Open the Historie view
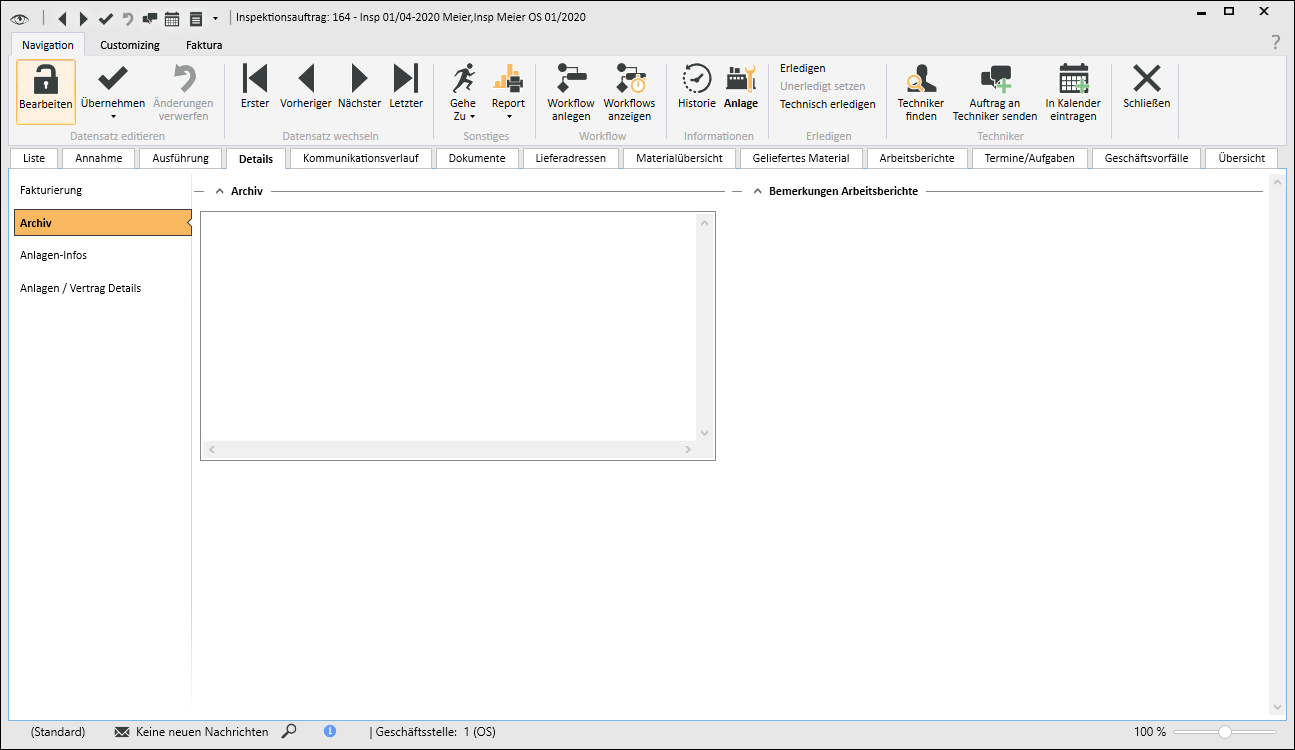The width and height of the screenshot is (1295, 750). tap(697, 86)
